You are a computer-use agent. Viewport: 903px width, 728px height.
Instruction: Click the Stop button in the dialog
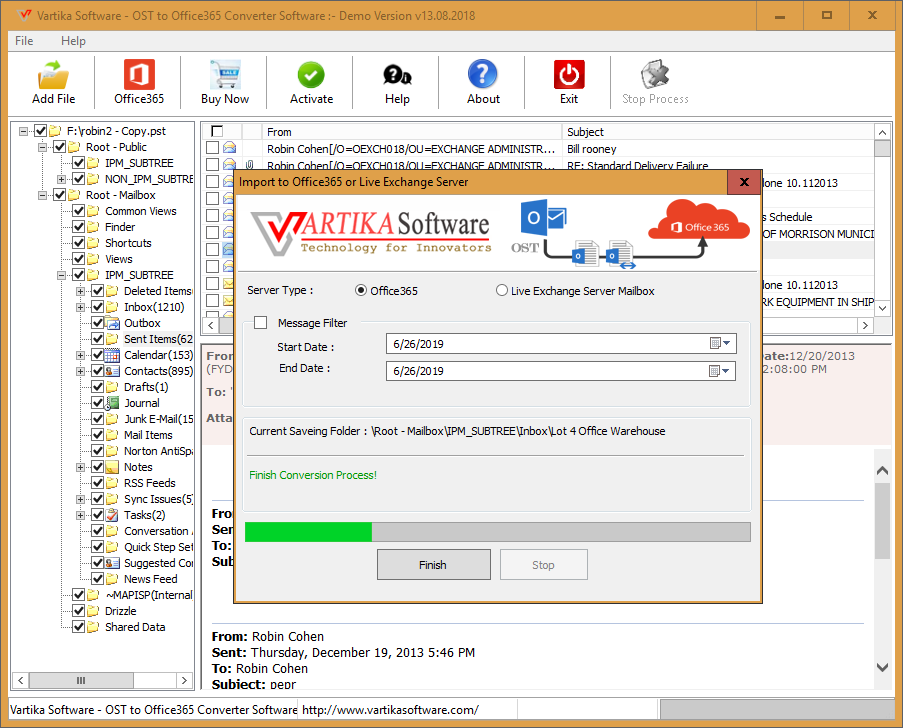(544, 564)
